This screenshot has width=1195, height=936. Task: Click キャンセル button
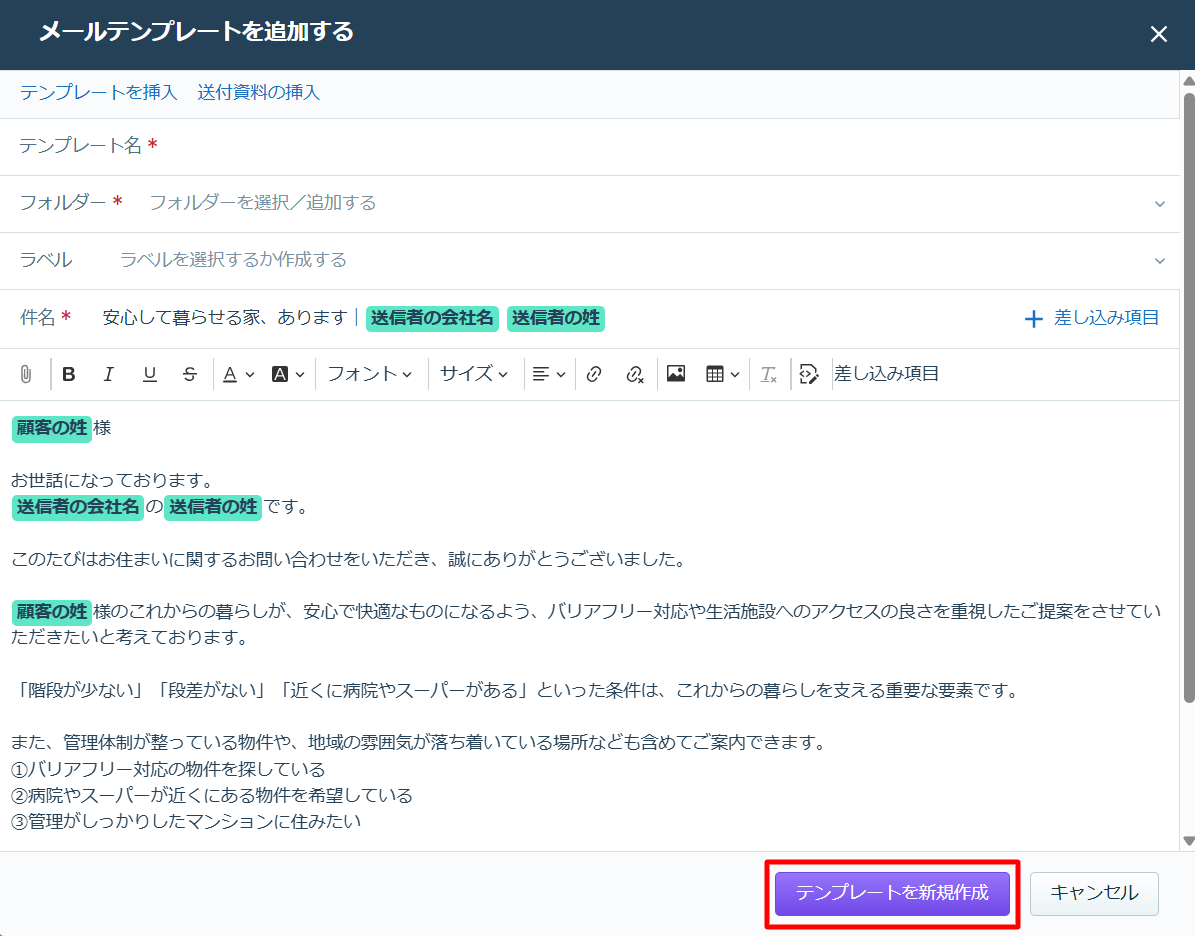[1094, 893]
